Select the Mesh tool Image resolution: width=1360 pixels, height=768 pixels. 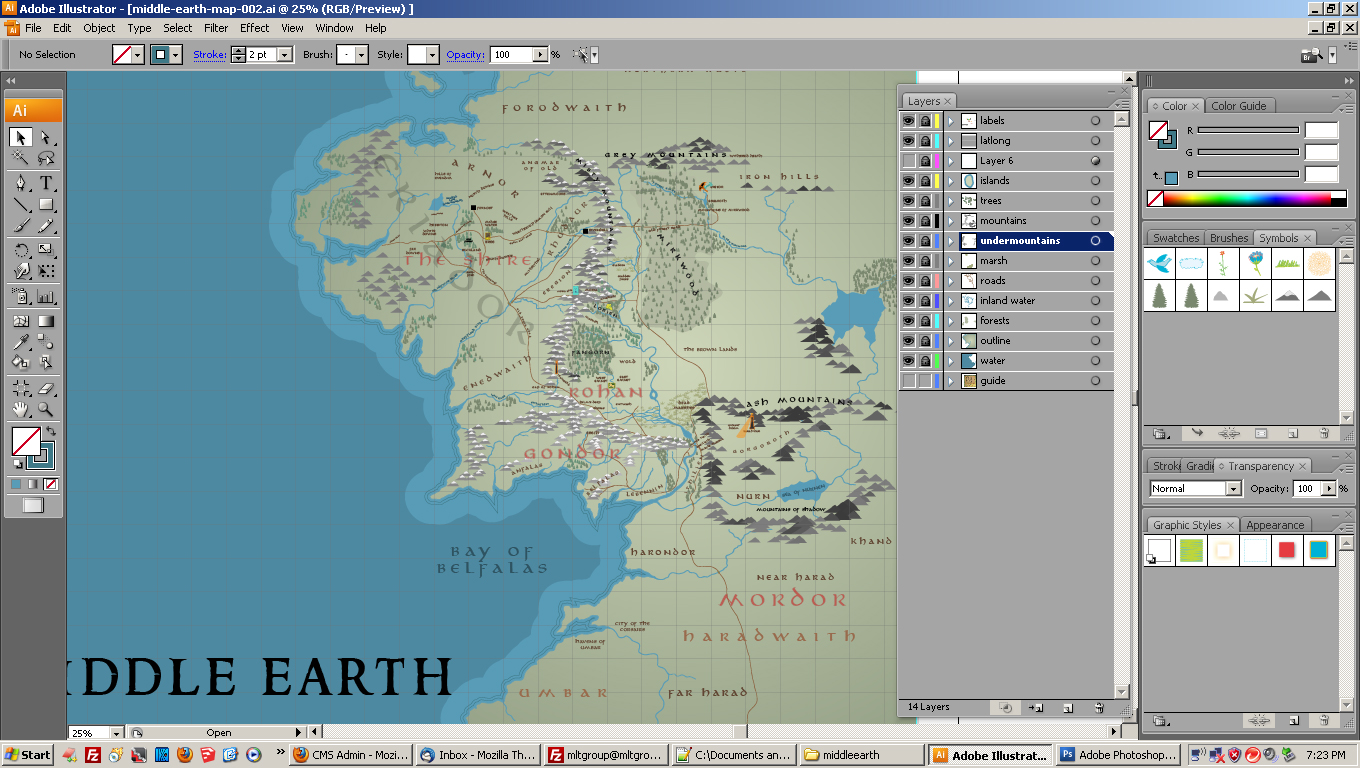21,321
